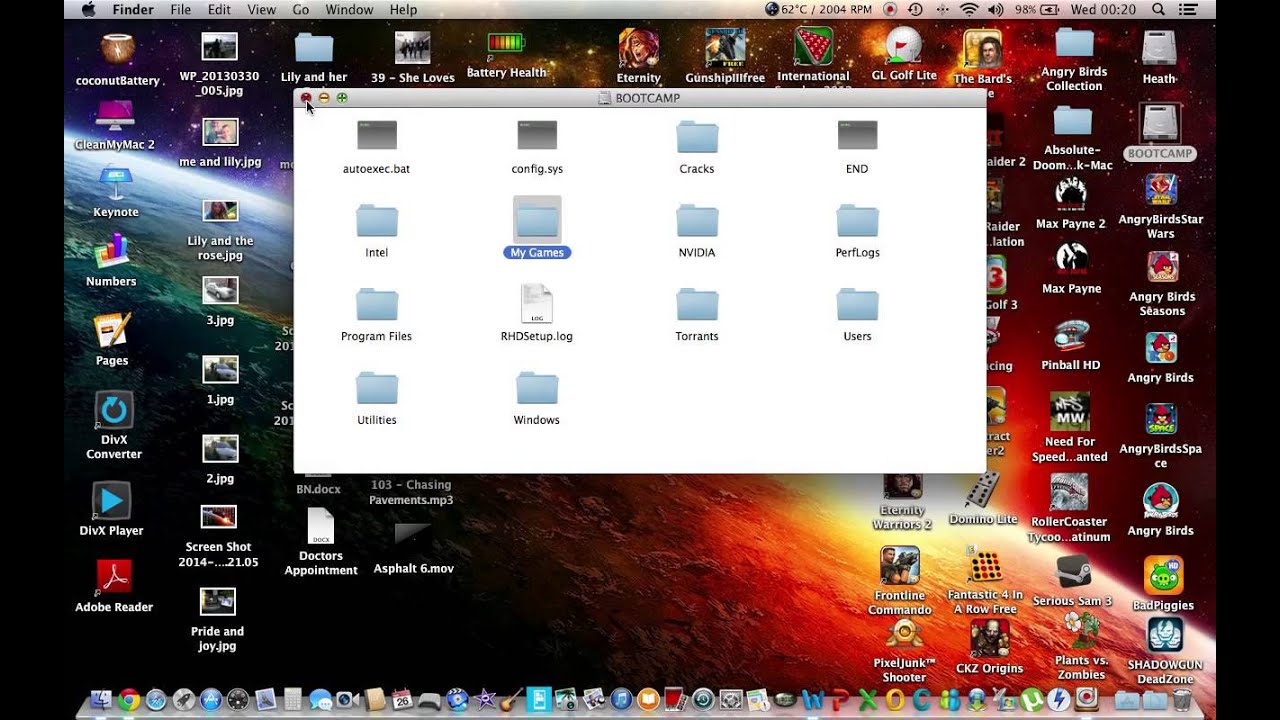Launch uTorrent from the Dock
The height and width of the screenshot is (720, 1280).
pos(1032,700)
